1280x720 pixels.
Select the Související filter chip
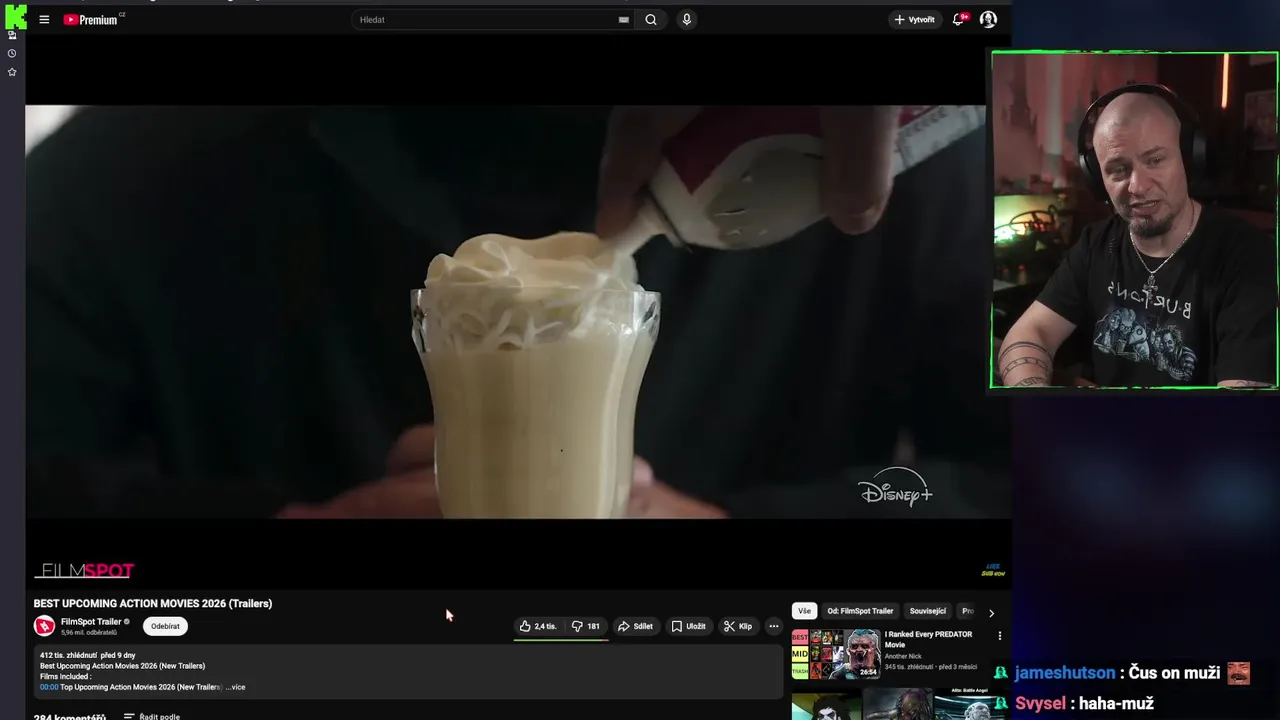click(928, 611)
